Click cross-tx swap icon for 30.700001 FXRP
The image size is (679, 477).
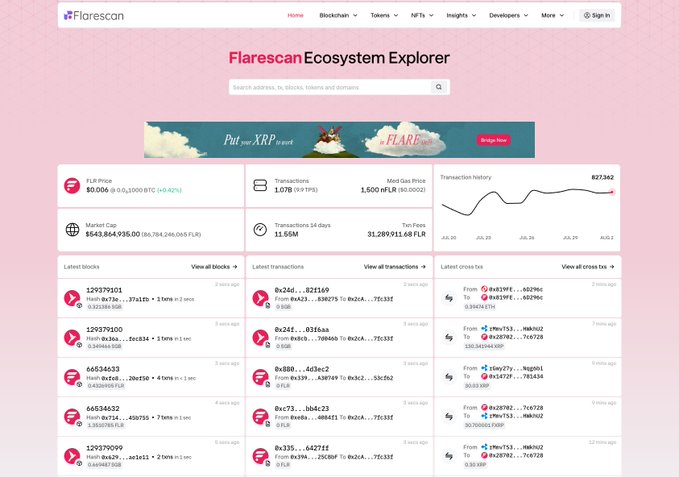click(449, 416)
